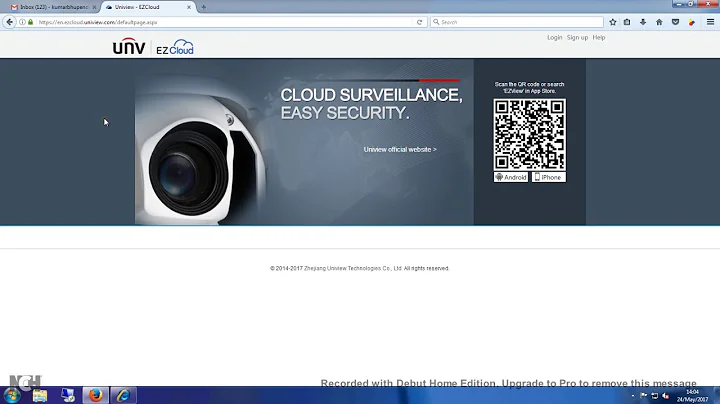Click Firefox icon in taskbar
This screenshot has width=720, height=404.
(x=96, y=395)
